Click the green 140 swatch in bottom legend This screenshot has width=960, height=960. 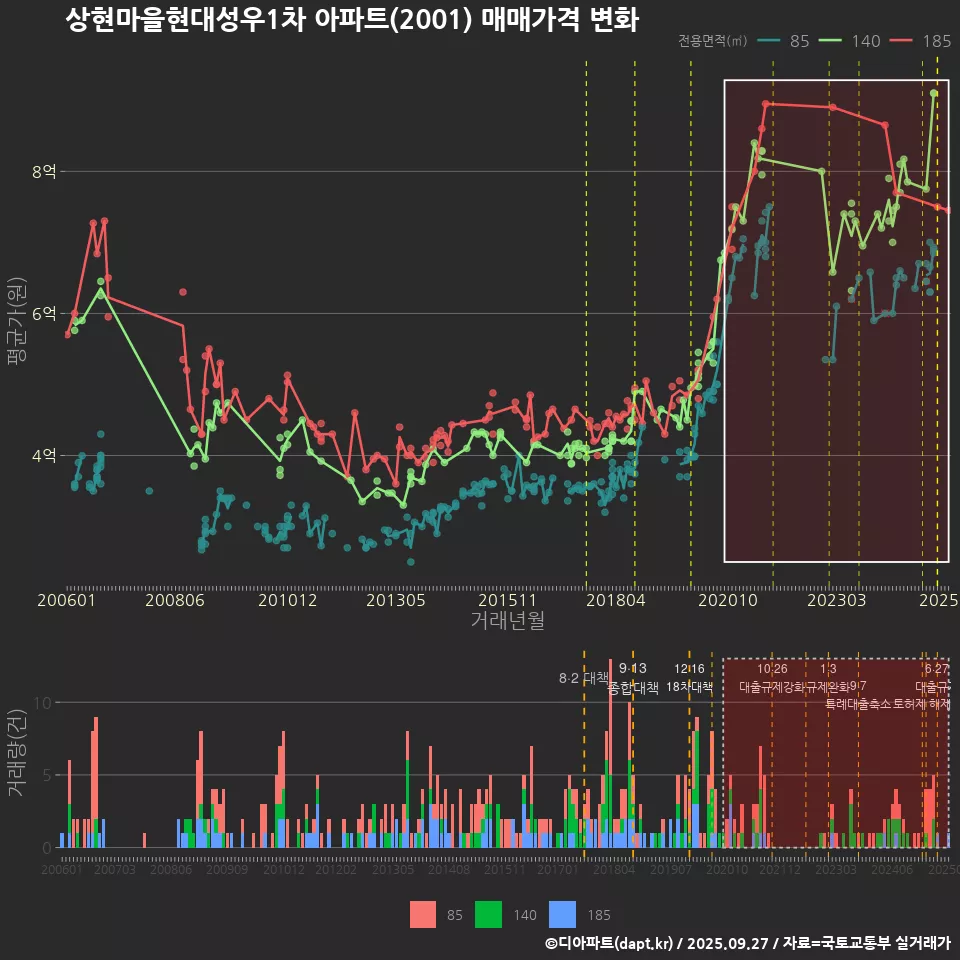(x=488, y=914)
